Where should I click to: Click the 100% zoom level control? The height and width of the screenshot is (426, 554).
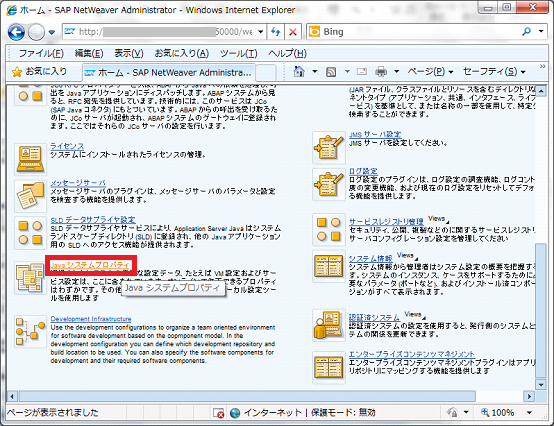click(497, 412)
